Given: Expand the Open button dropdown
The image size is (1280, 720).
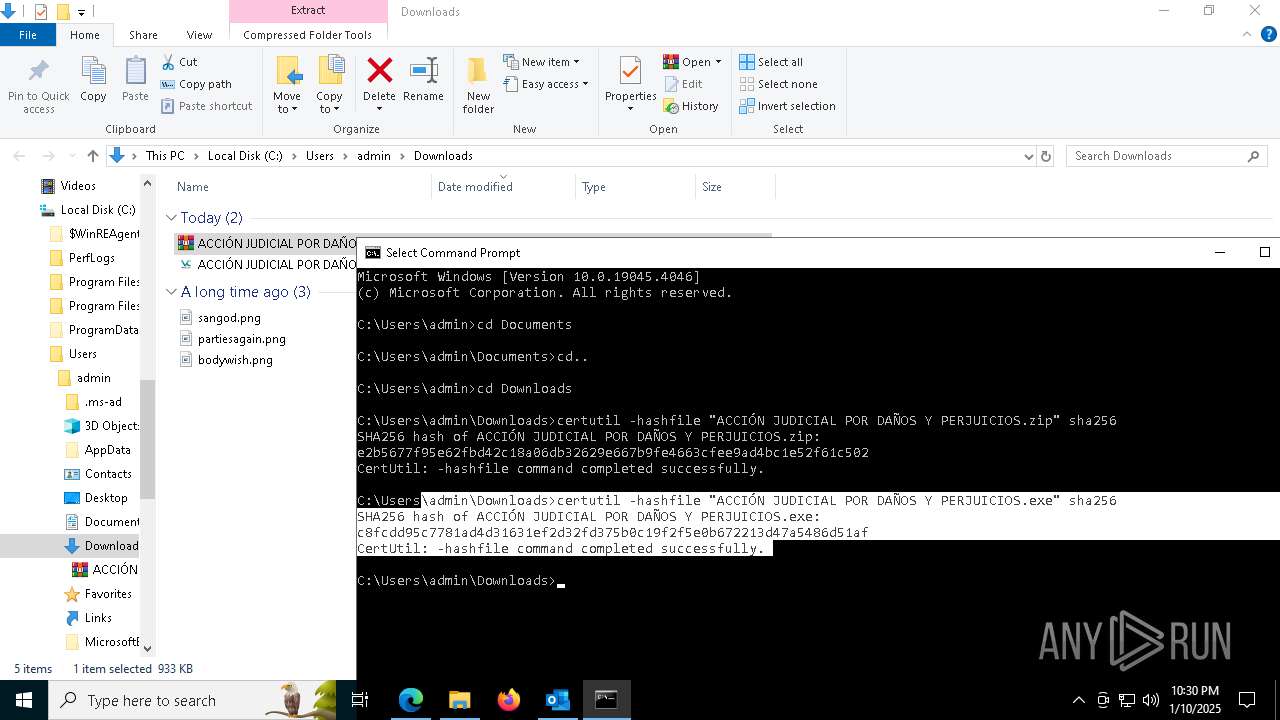Looking at the screenshot, I should (x=718, y=62).
